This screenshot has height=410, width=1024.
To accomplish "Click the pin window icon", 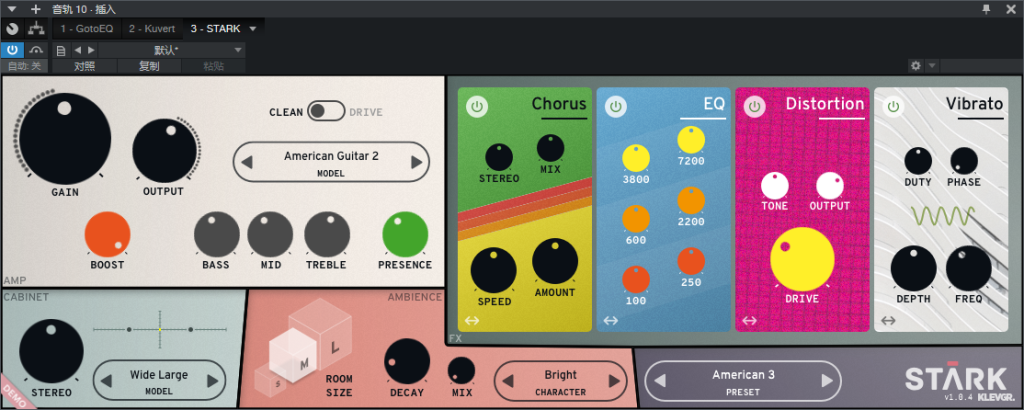I will click(x=986, y=9).
